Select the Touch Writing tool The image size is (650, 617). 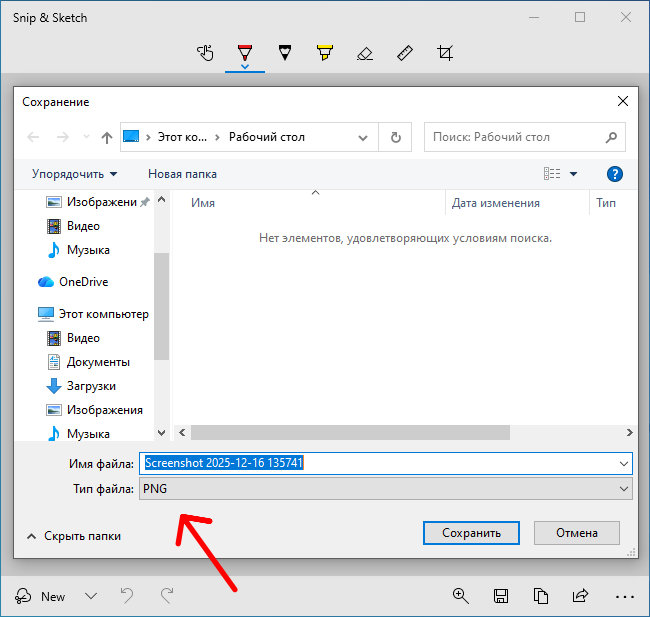205,53
